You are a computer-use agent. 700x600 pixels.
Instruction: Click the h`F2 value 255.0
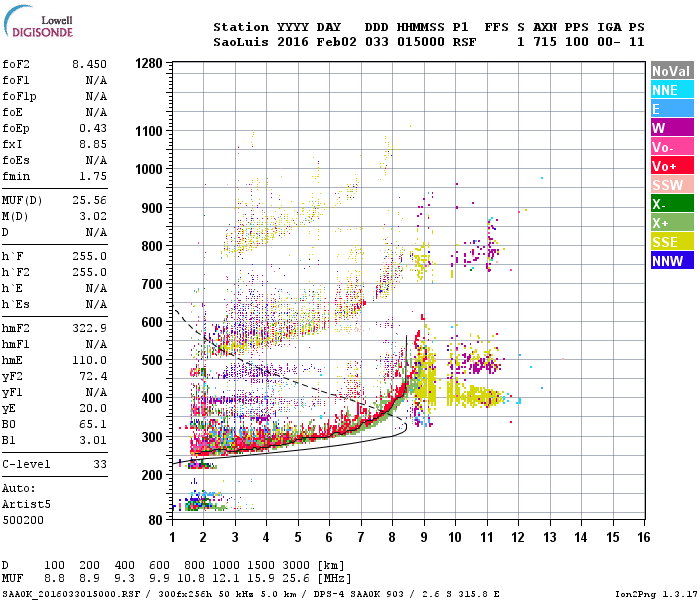pos(89,272)
